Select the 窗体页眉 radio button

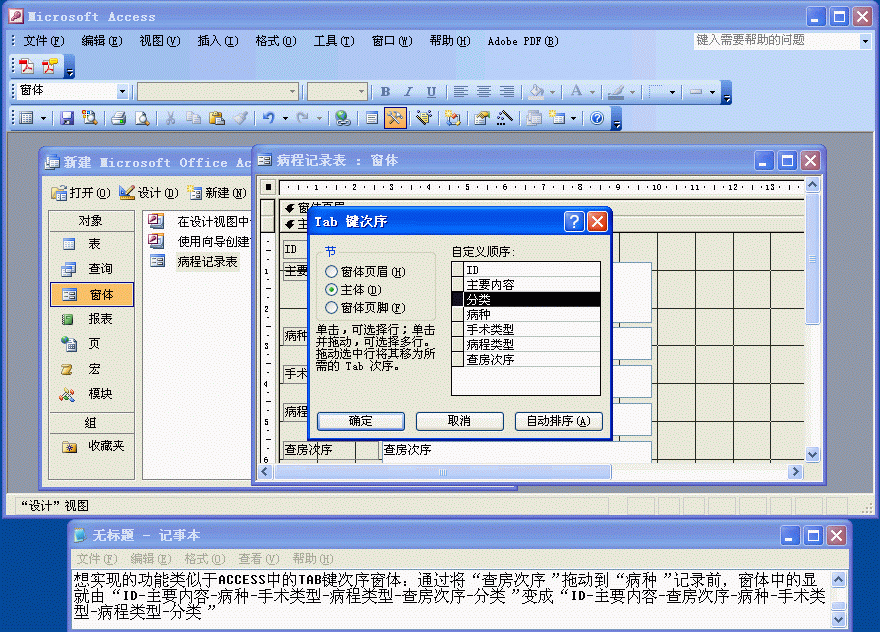pyautogui.click(x=332, y=272)
